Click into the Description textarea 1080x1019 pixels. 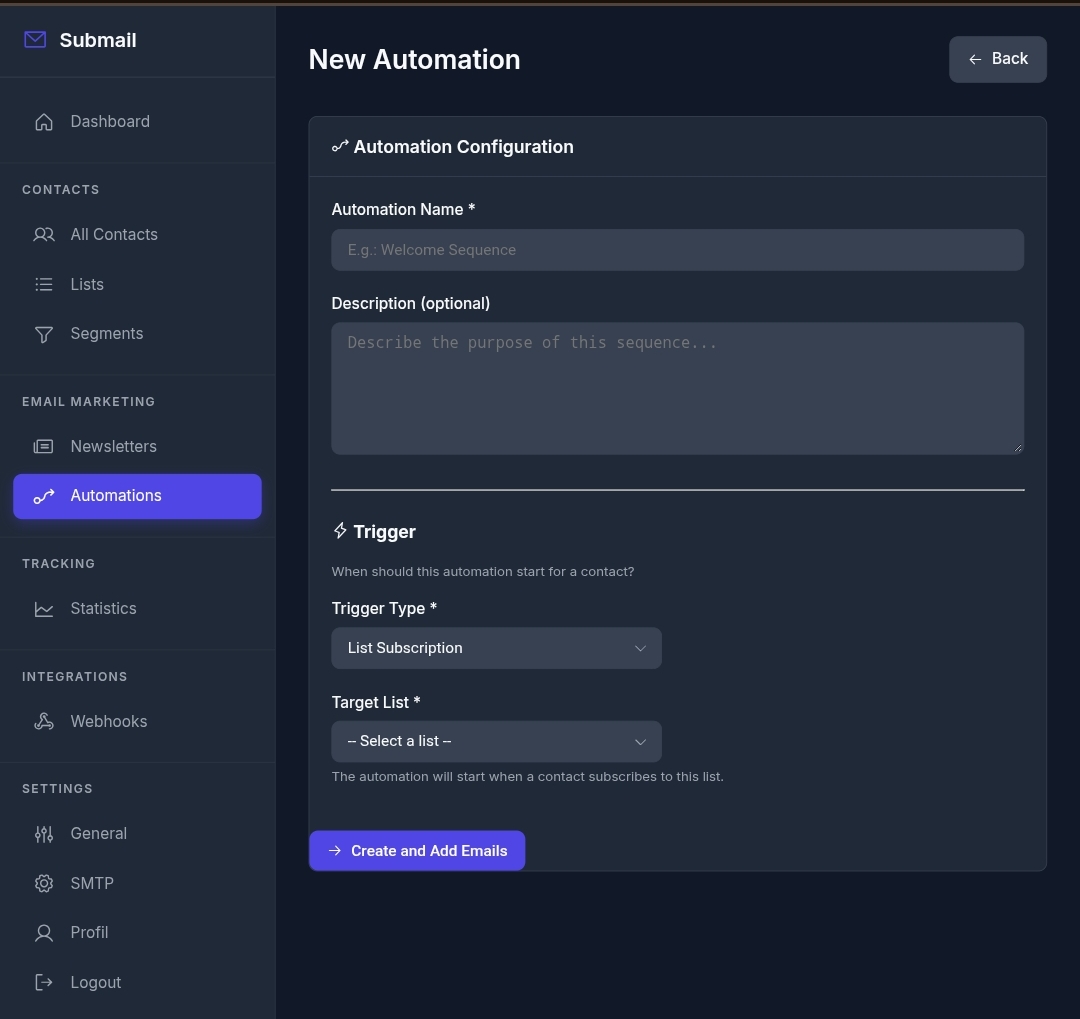click(x=678, y=389)
